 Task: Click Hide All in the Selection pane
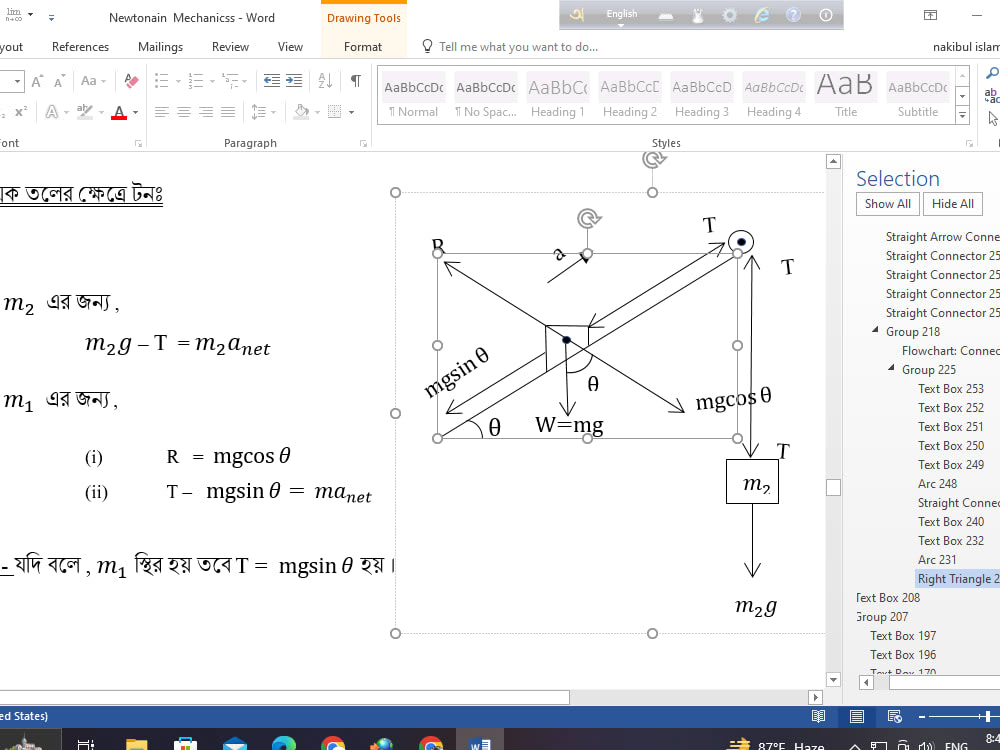tap(952, 203)
